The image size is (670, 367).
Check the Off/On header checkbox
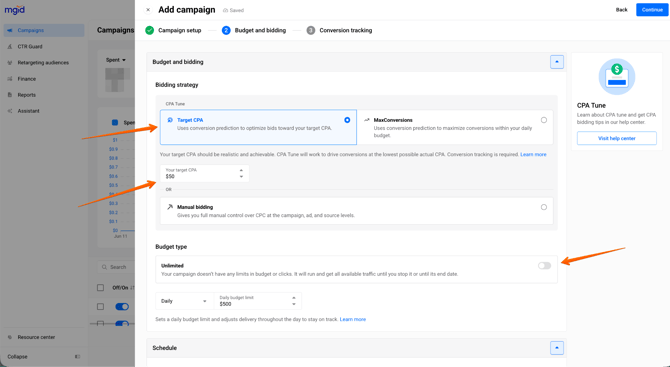[100, 288]
